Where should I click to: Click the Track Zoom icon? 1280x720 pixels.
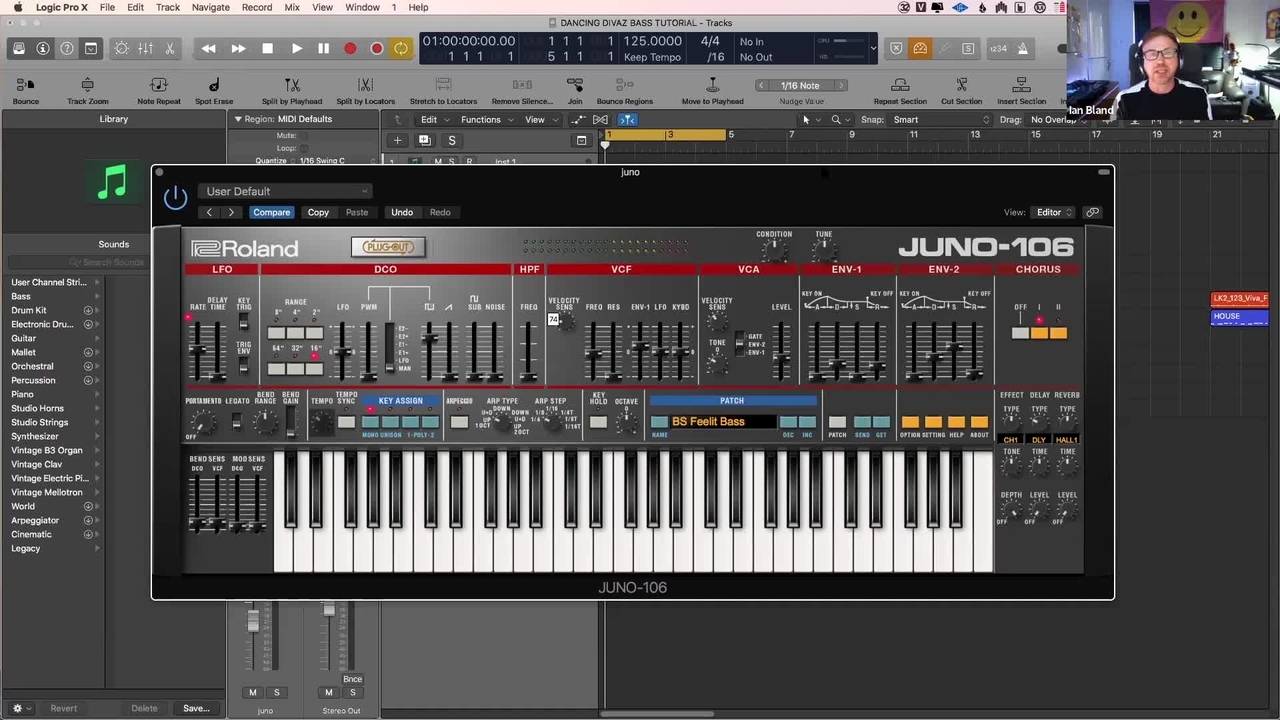click(x=87, y=90)
